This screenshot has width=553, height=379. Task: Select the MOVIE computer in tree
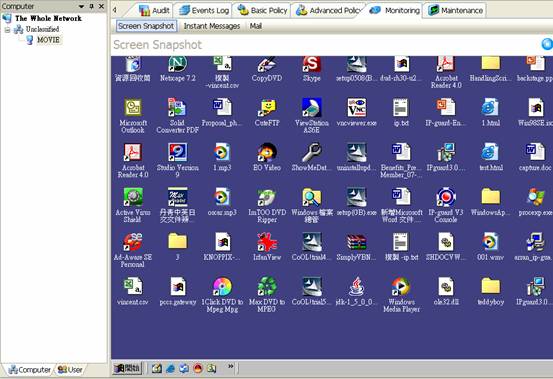click(x=48, y=40)
